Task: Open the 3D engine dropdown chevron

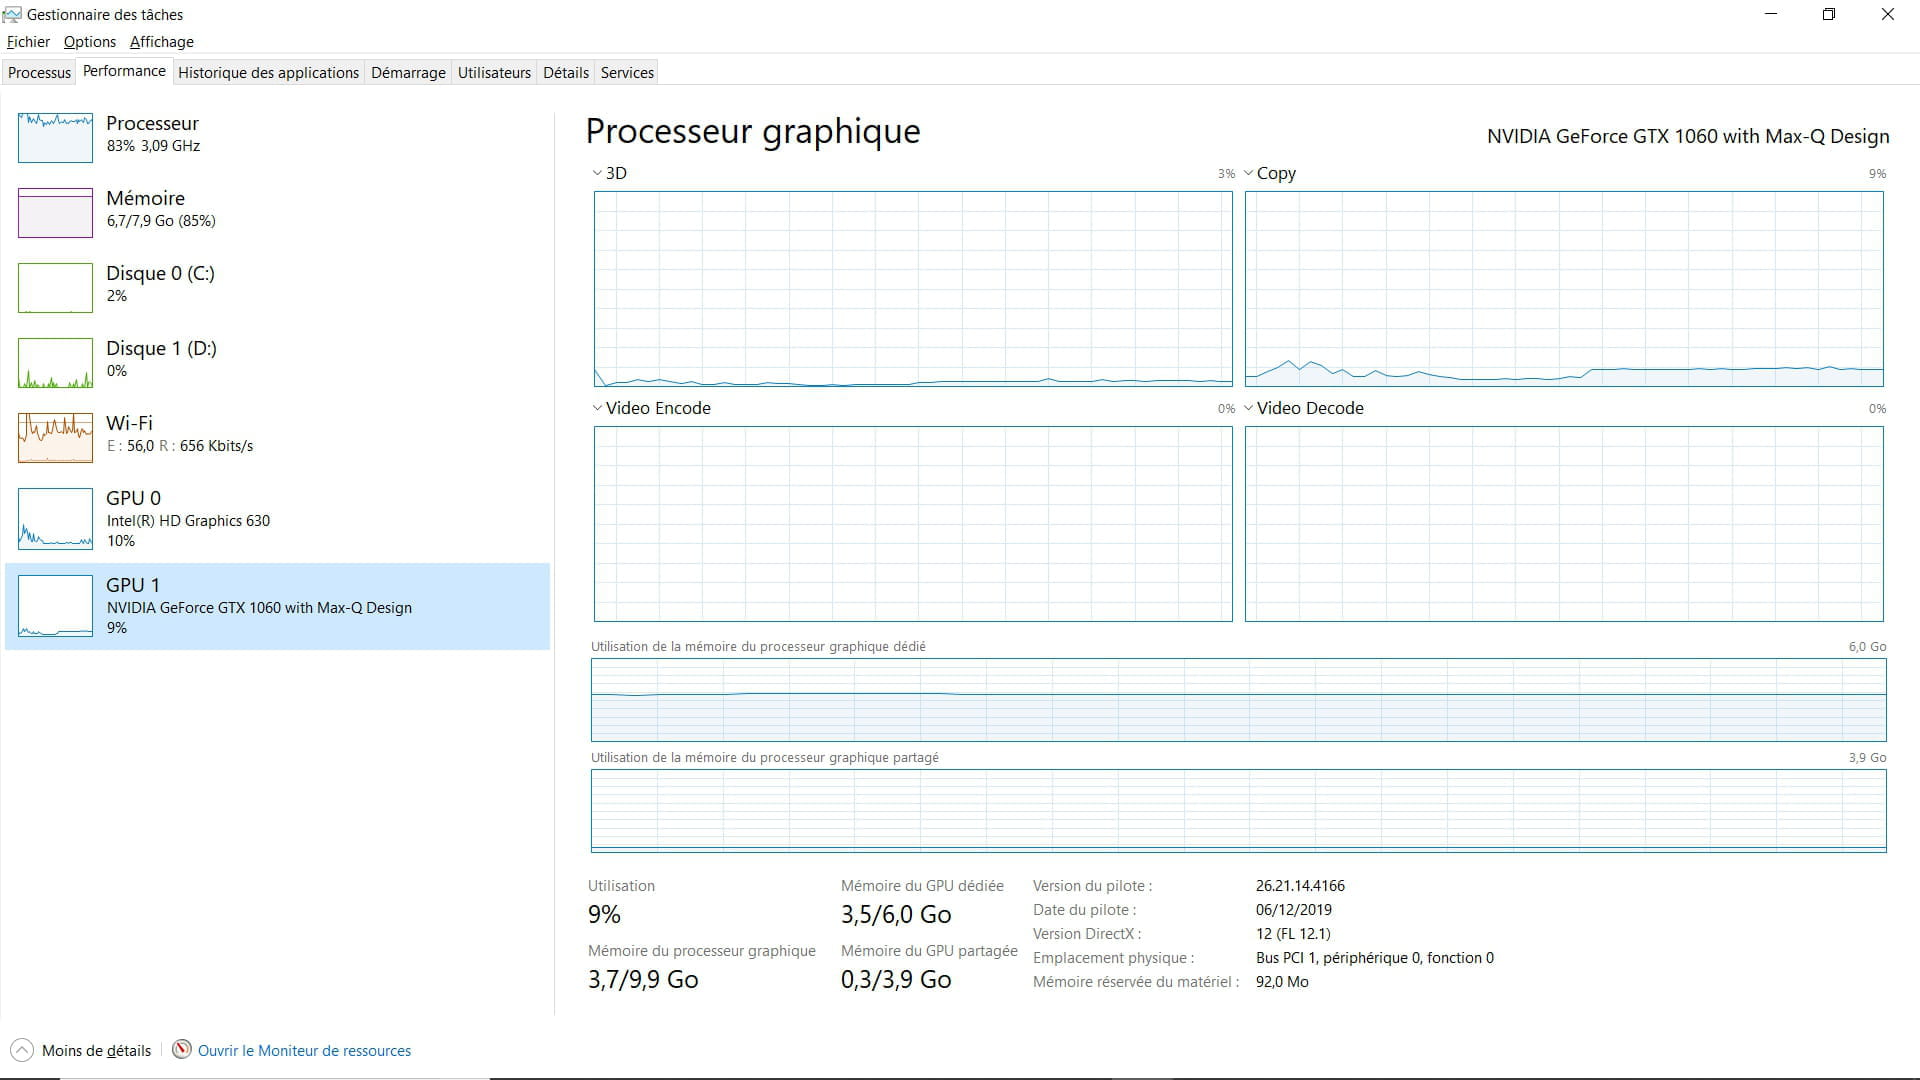Action: click(597, 173)
